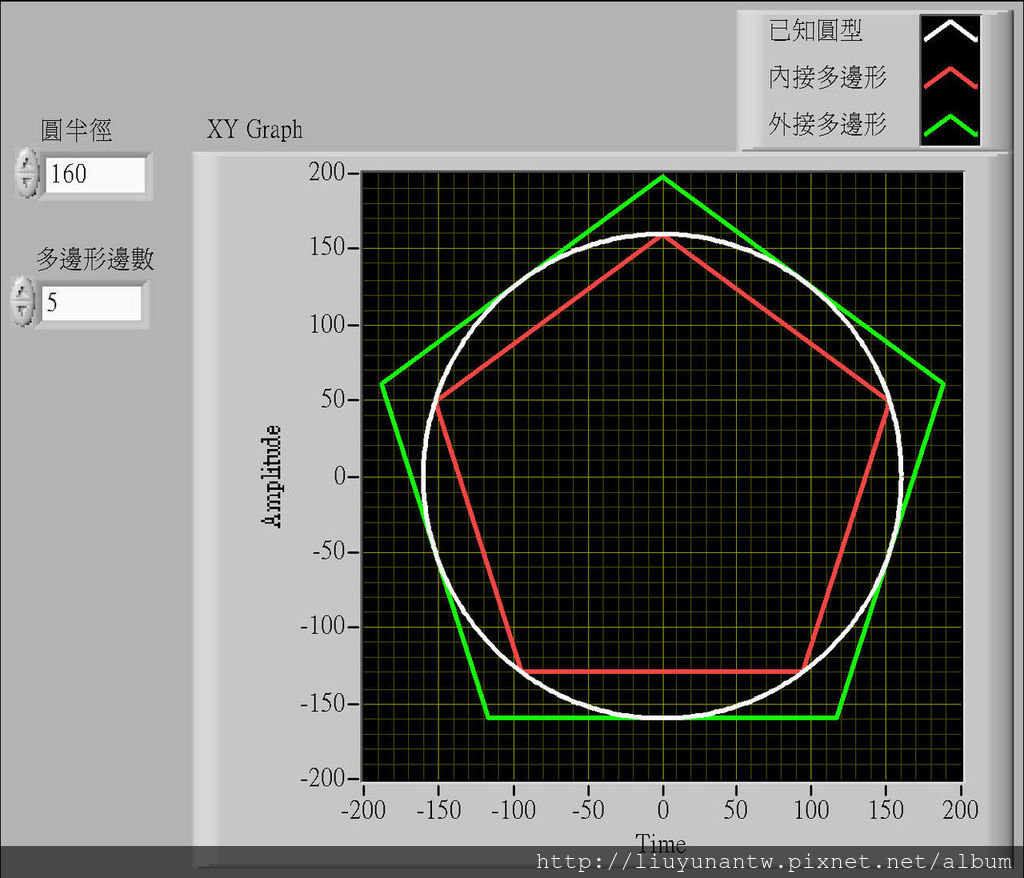Screen dimensions: 1024x878
Task: Decrease 多邊形邊數 using the down arrow
Action: (x=22, y=312)
